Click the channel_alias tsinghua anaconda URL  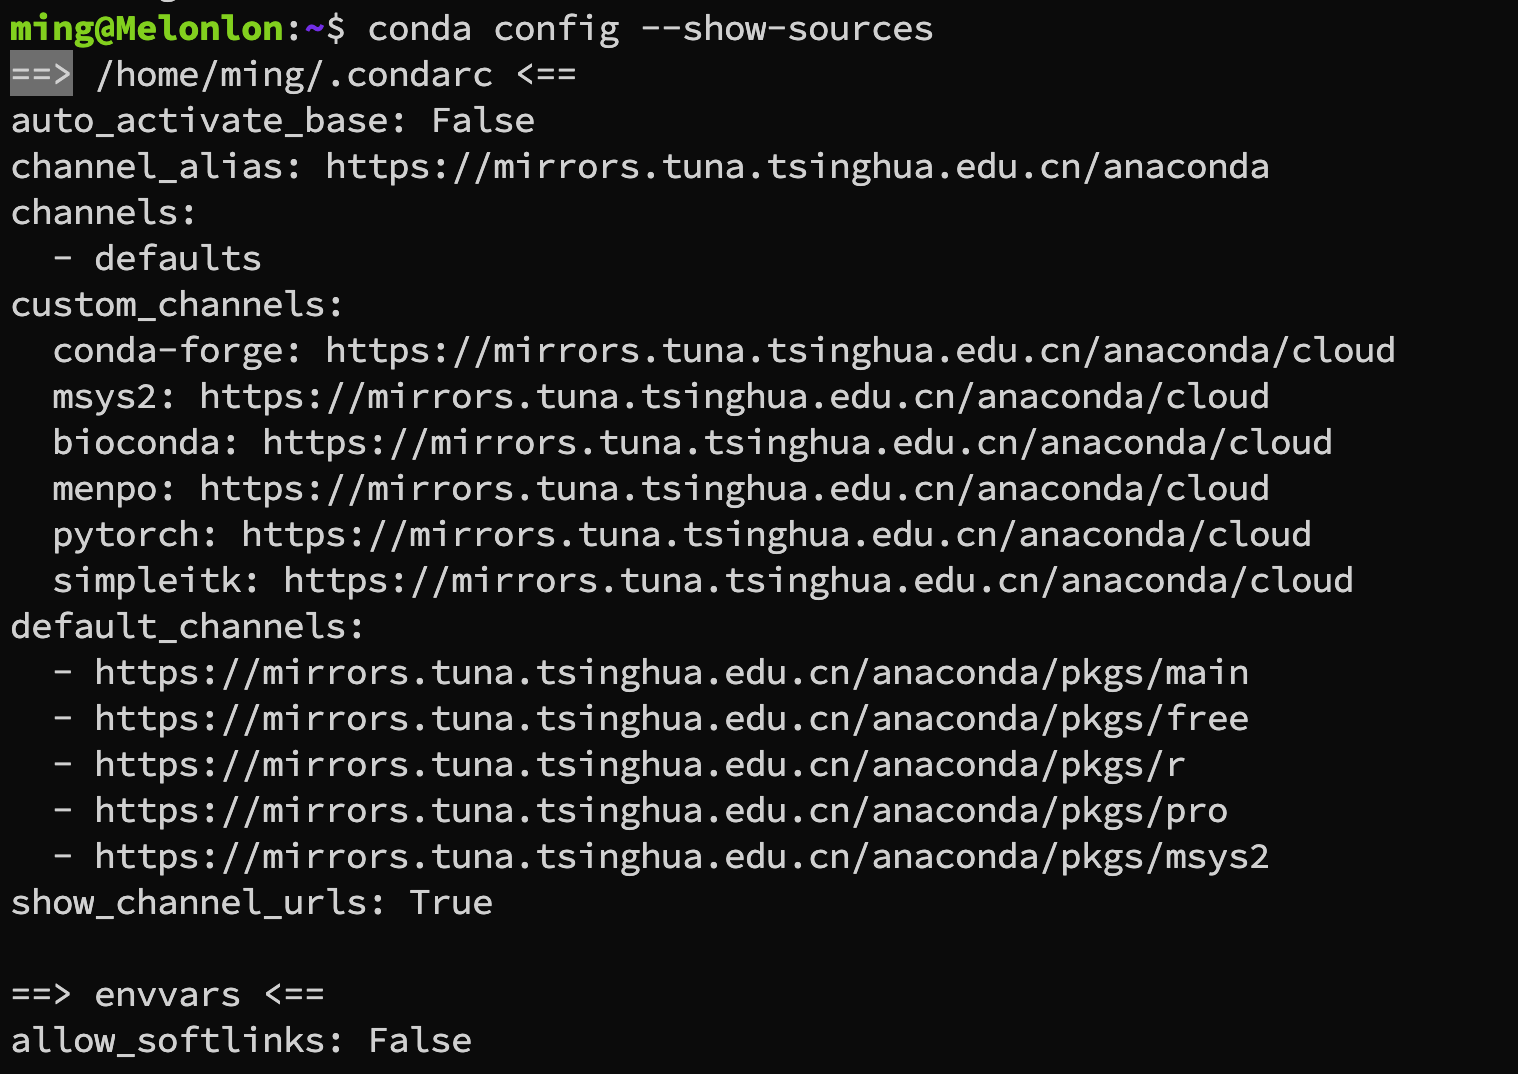pos(797,166)
